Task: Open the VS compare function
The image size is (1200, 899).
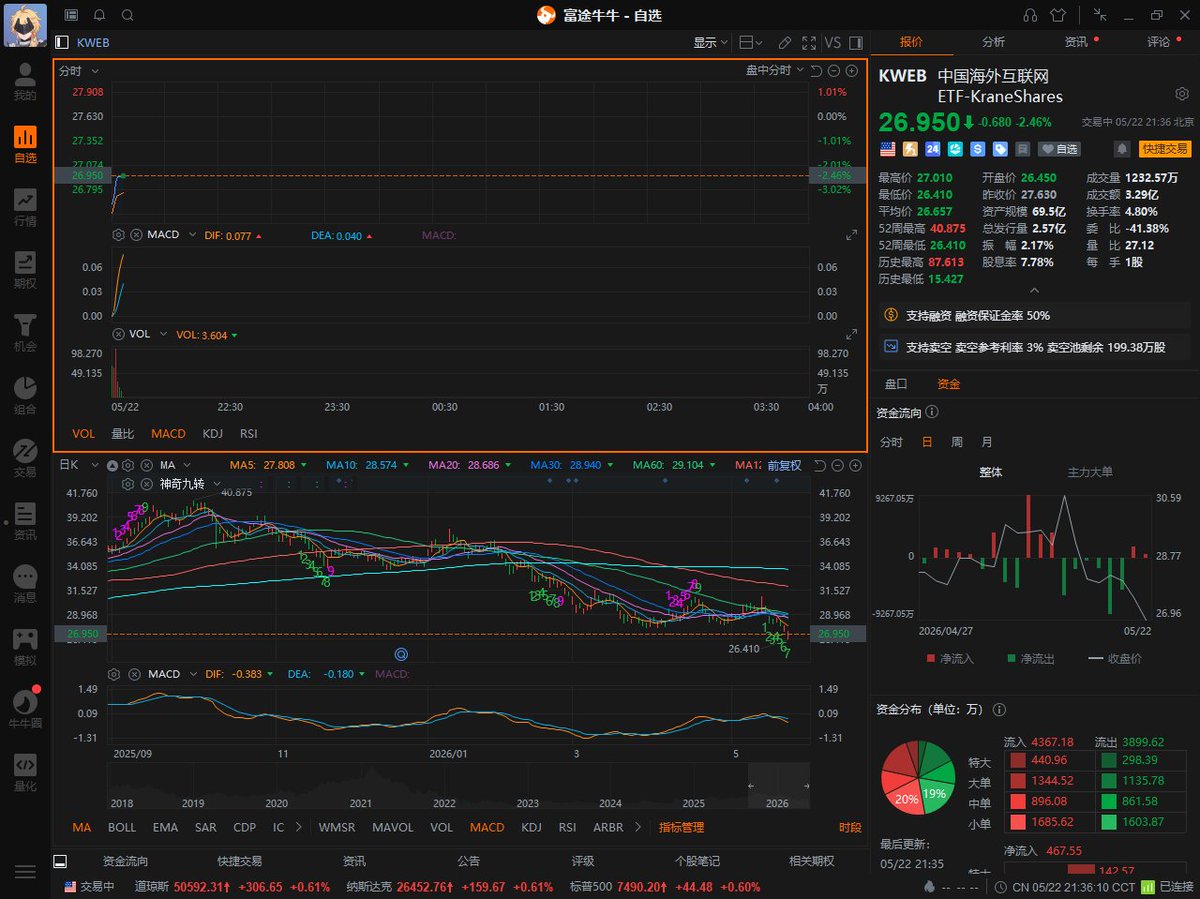Action: [832, 43]
